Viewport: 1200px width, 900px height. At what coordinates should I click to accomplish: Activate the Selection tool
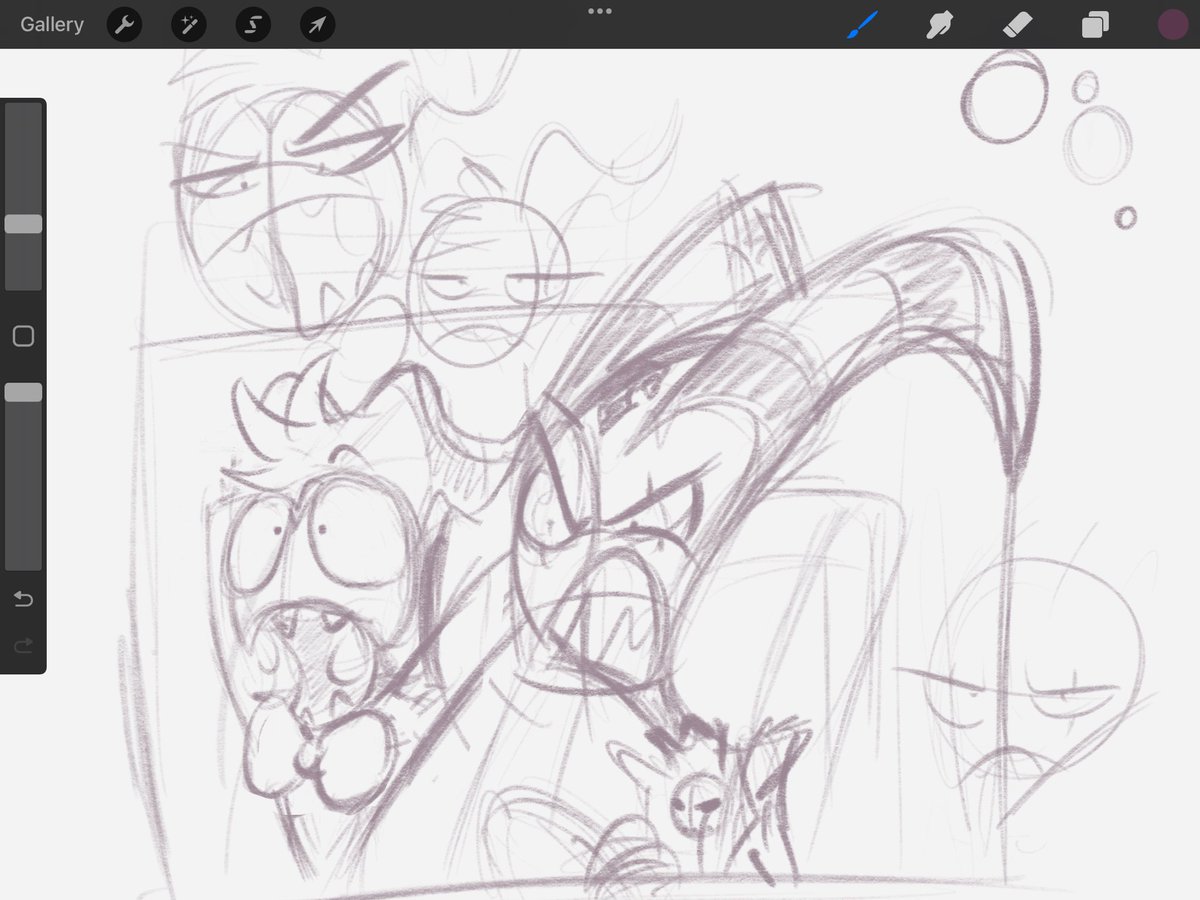coord(253,25)
